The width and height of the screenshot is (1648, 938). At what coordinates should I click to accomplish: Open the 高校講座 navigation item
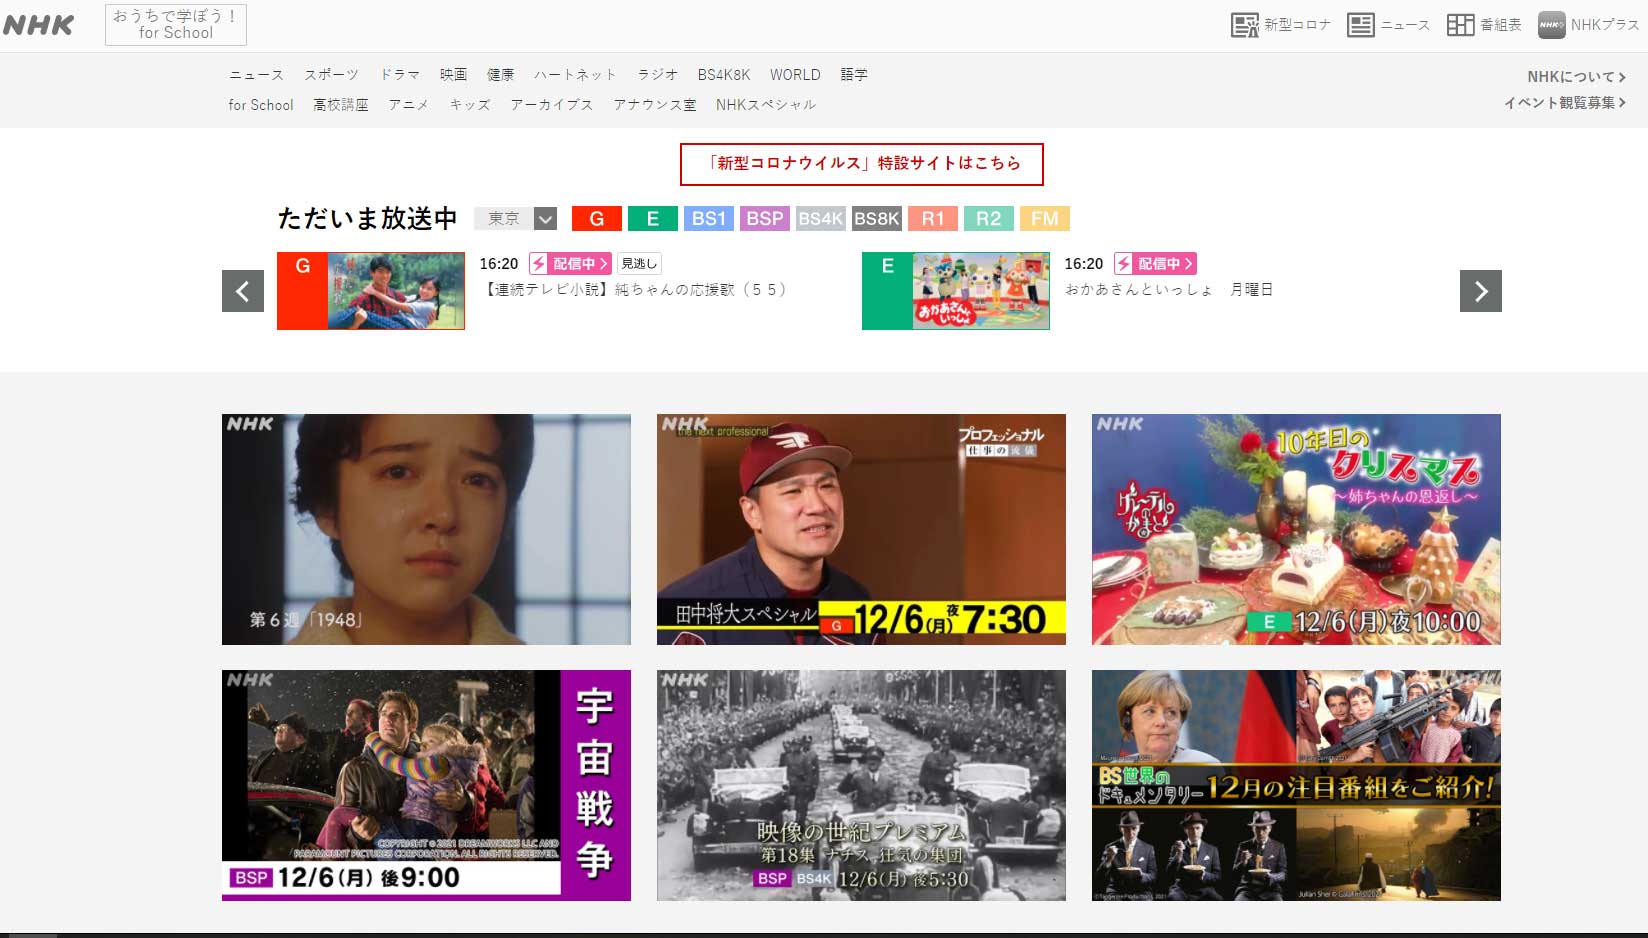point(341,105)
